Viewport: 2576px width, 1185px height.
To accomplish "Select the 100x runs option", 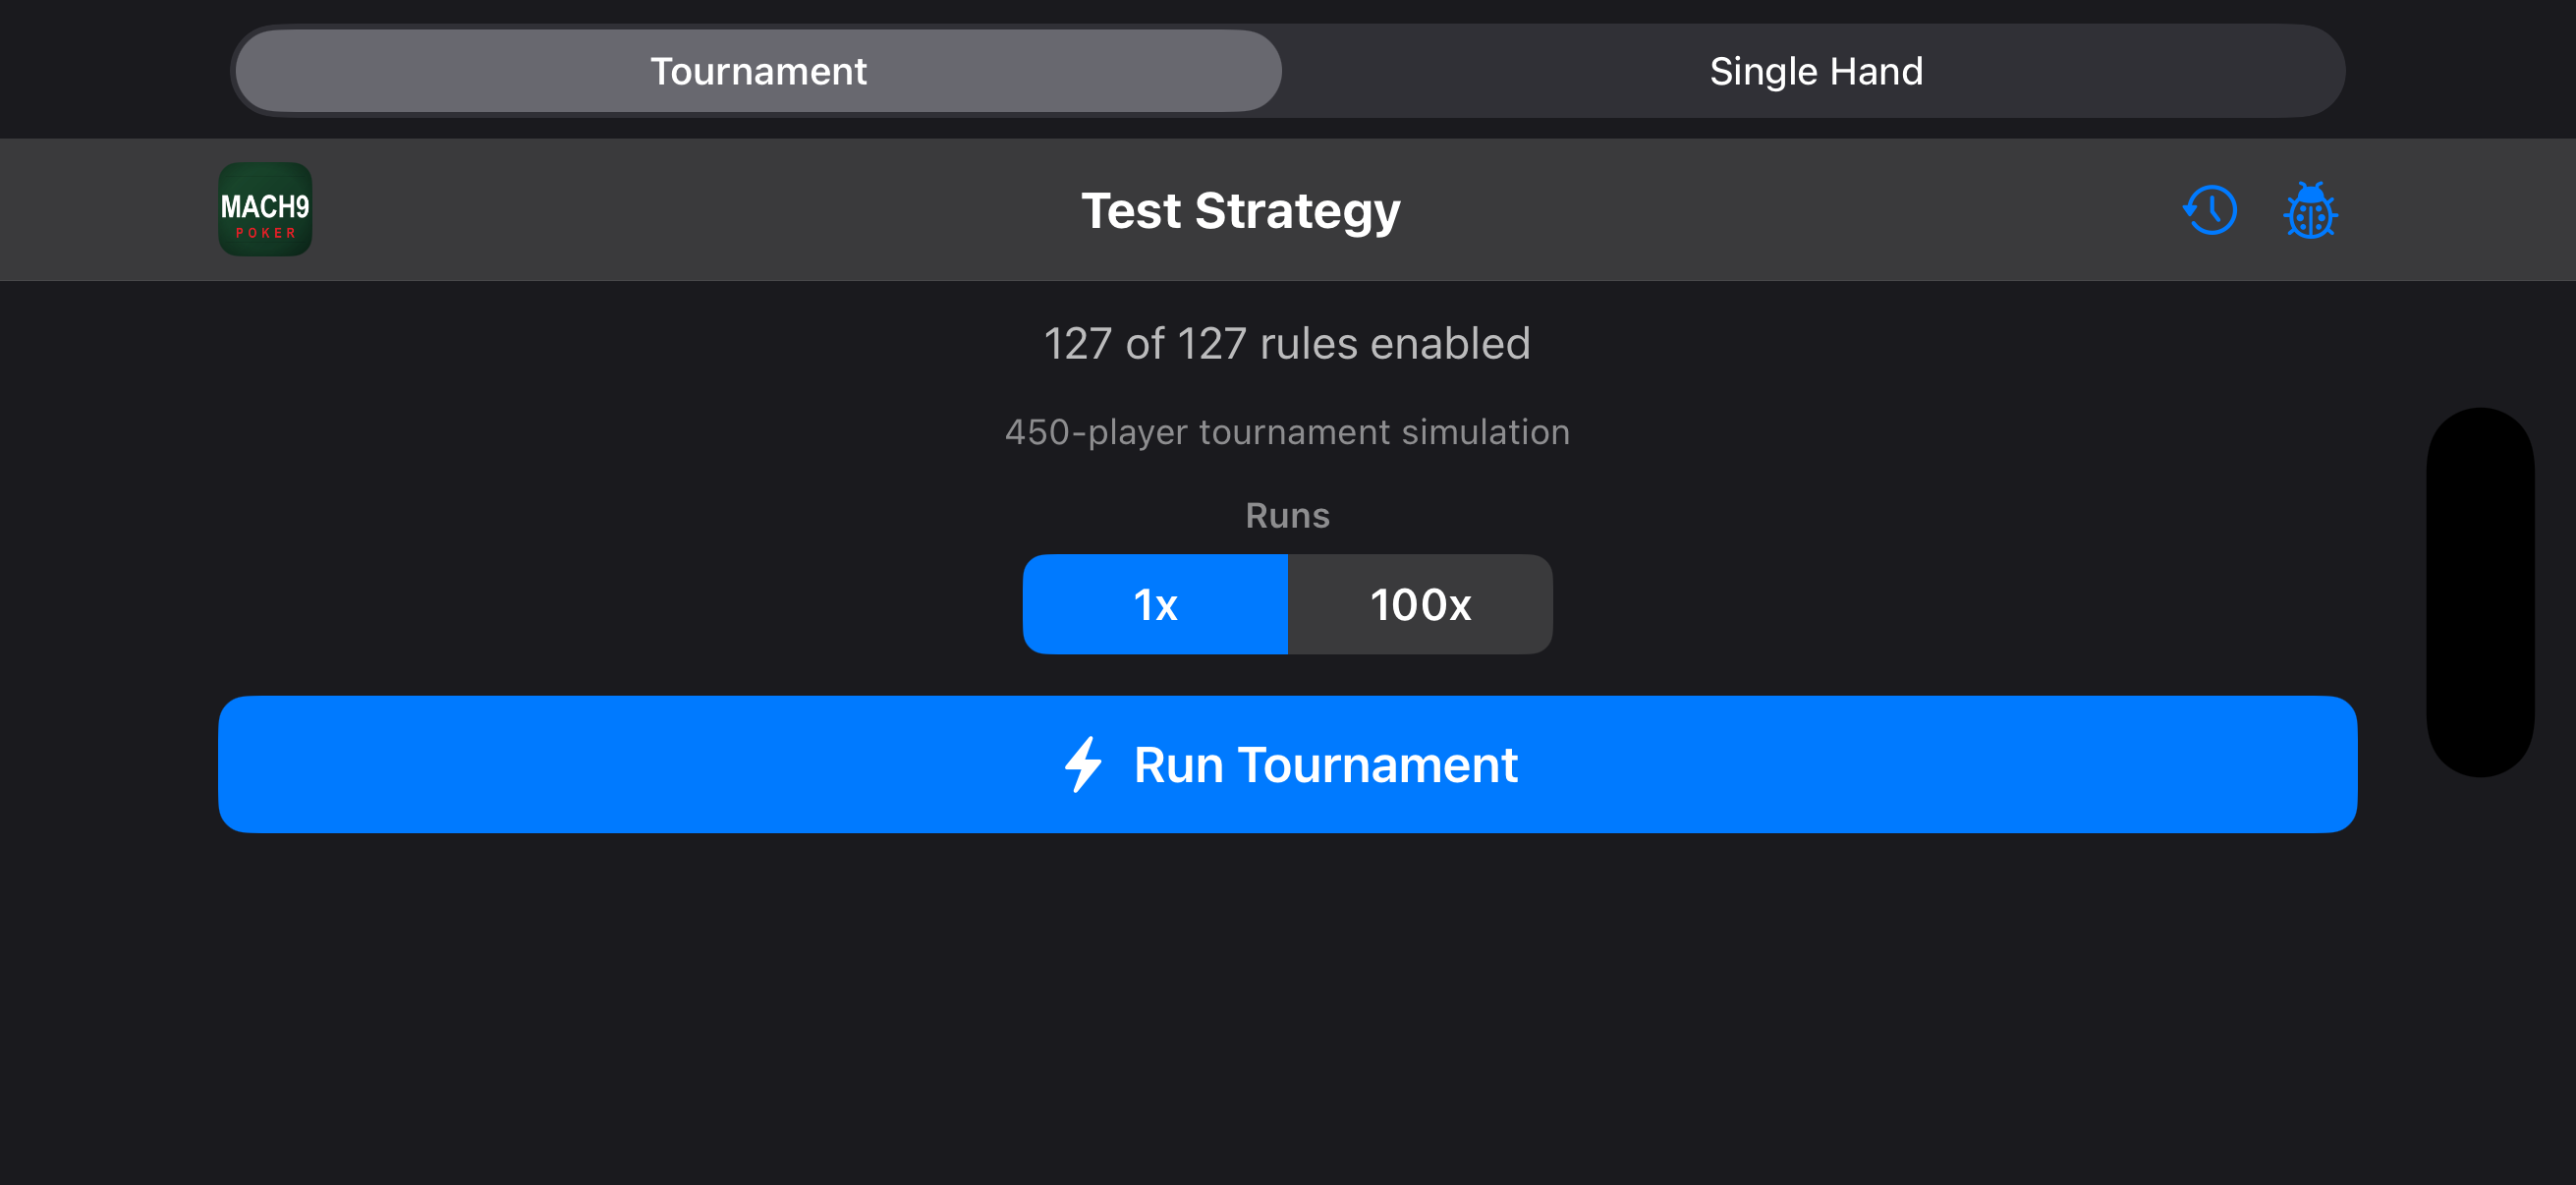I will click(1420, 604).
